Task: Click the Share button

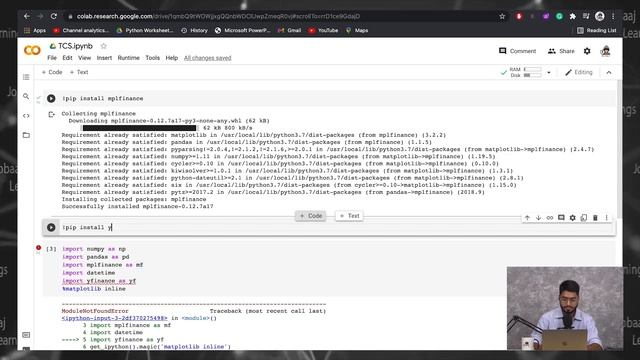Action: click(x=561, y=51)
